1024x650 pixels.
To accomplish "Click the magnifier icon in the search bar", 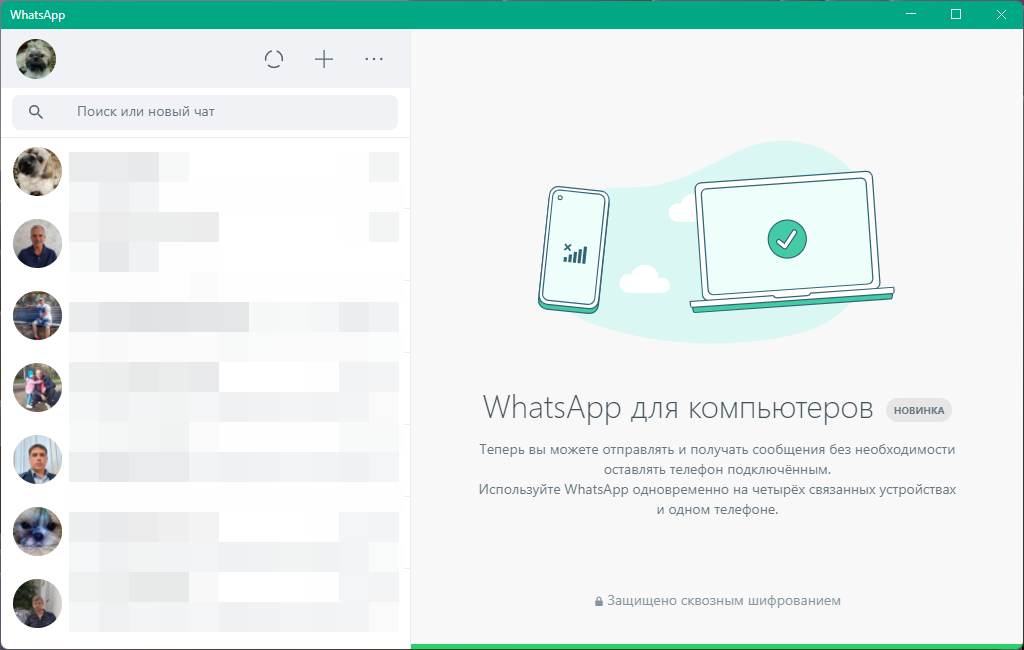I will tap(36, 112).
